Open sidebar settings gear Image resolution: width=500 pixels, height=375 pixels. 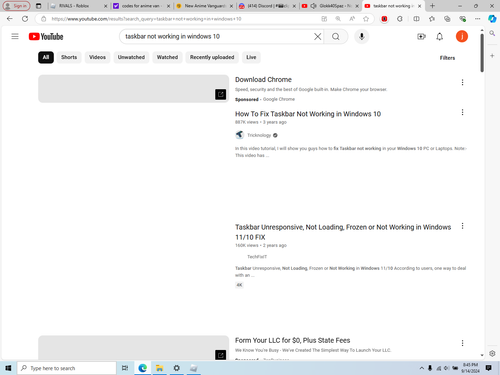(x=492, y=353)
